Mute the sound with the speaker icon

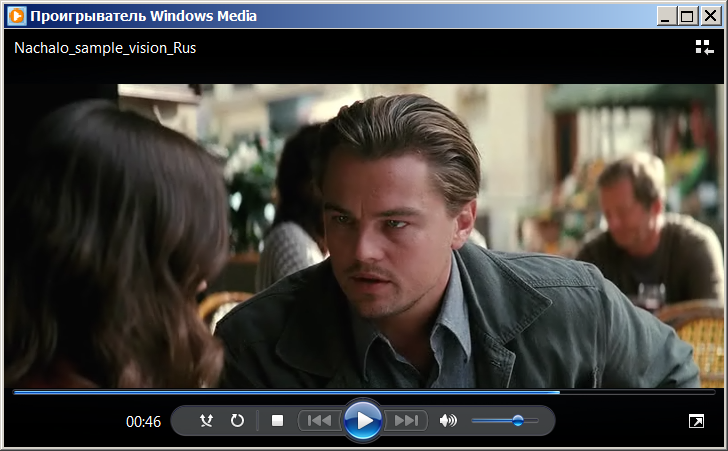447,421
